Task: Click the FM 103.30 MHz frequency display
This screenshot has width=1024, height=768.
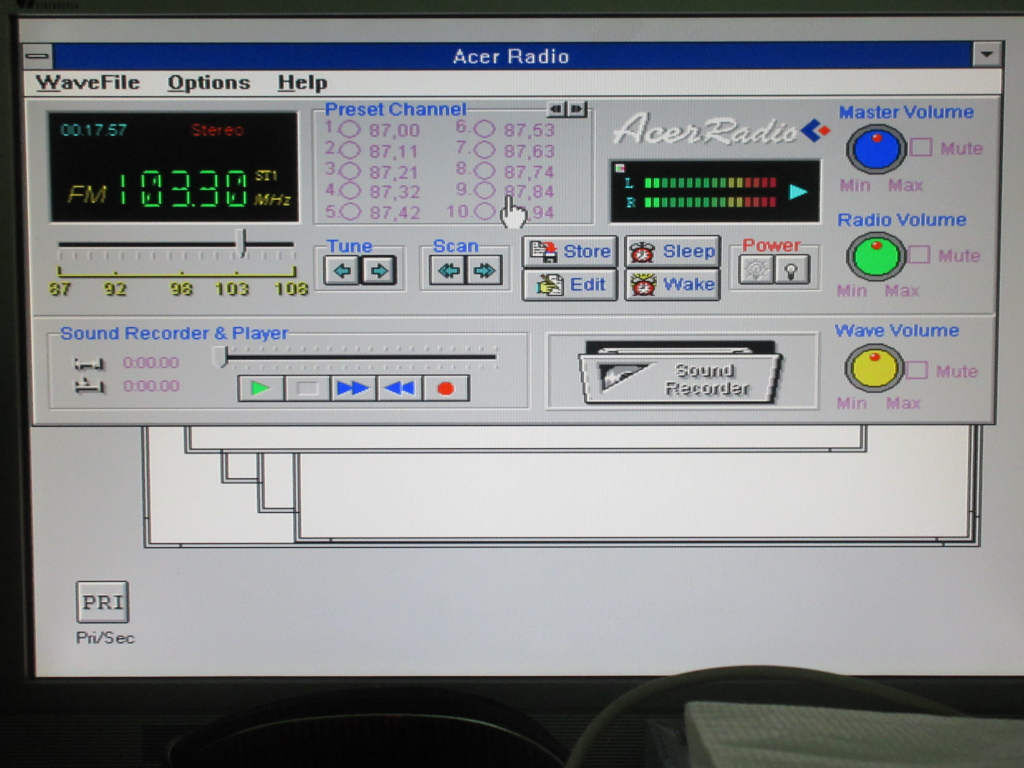Action: (x=180, y=189)
